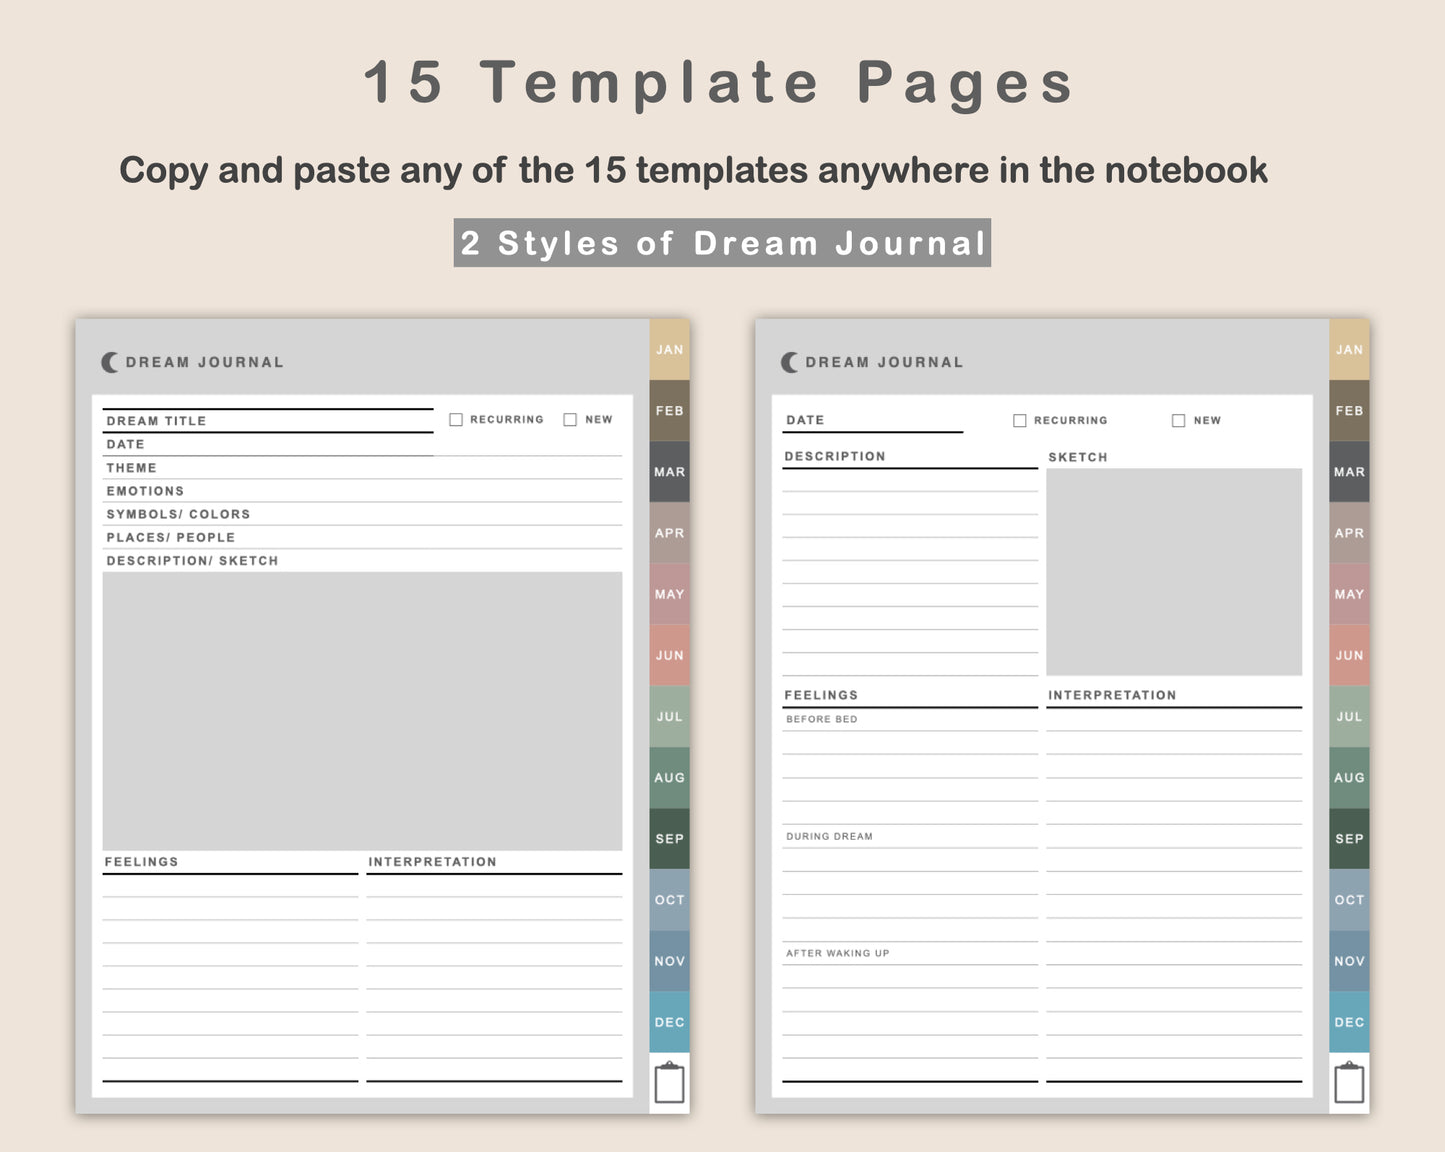
Task: Click the Sketch gray box on right page
Action: tap(1174, 572)
